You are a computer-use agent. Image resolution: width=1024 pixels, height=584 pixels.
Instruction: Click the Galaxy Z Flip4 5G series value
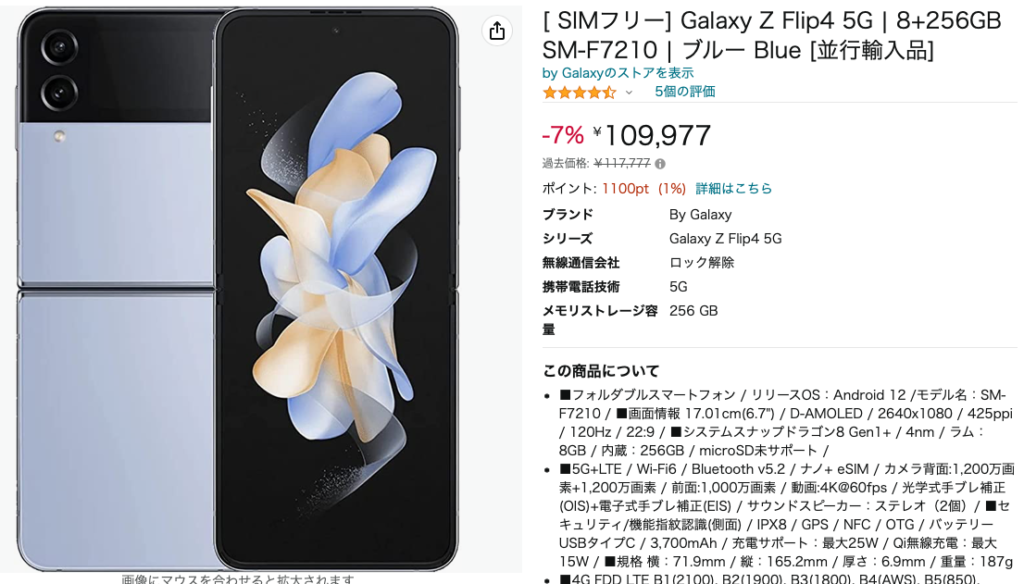(725, 238)
